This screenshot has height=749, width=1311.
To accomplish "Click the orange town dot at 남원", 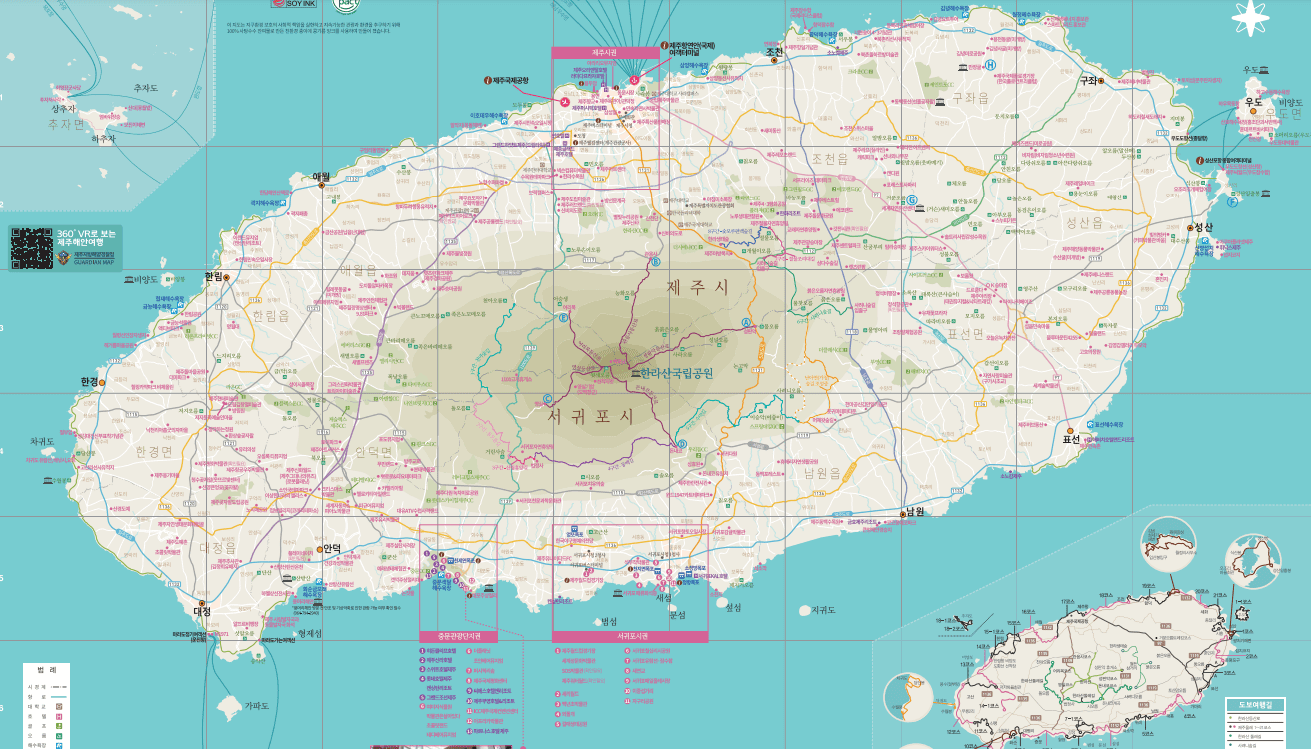I will click(902, 514).
